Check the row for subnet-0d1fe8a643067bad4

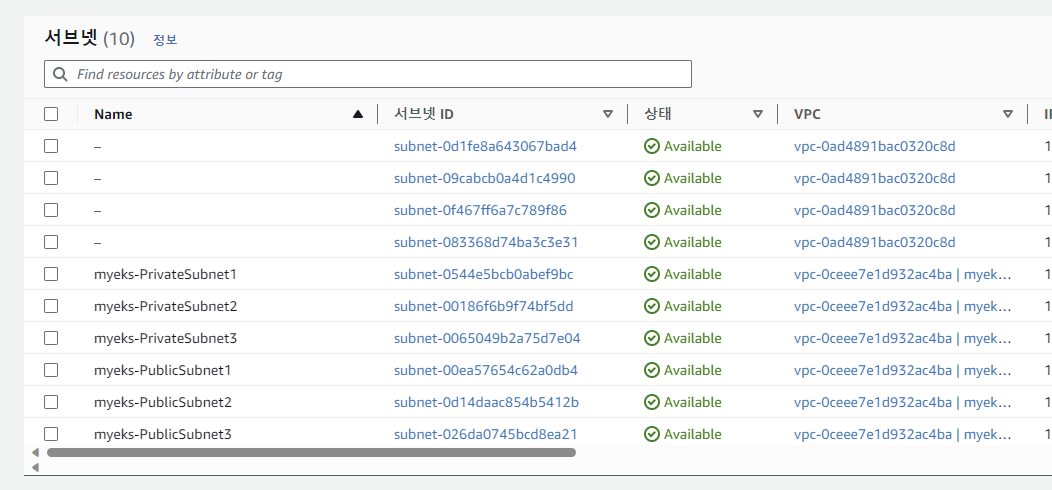click(51, 146)
